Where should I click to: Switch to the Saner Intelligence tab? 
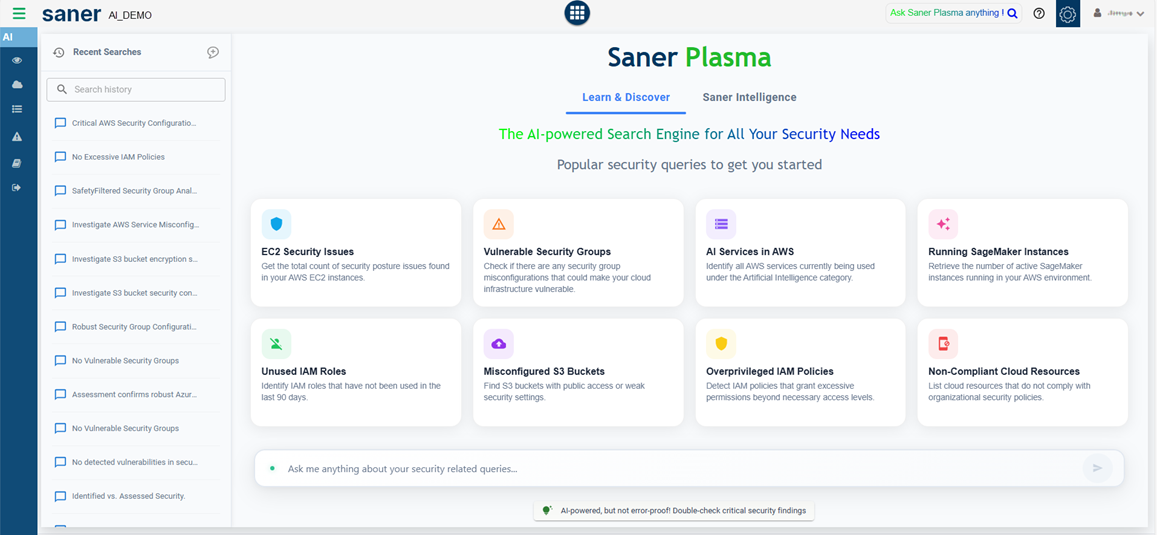749,98
